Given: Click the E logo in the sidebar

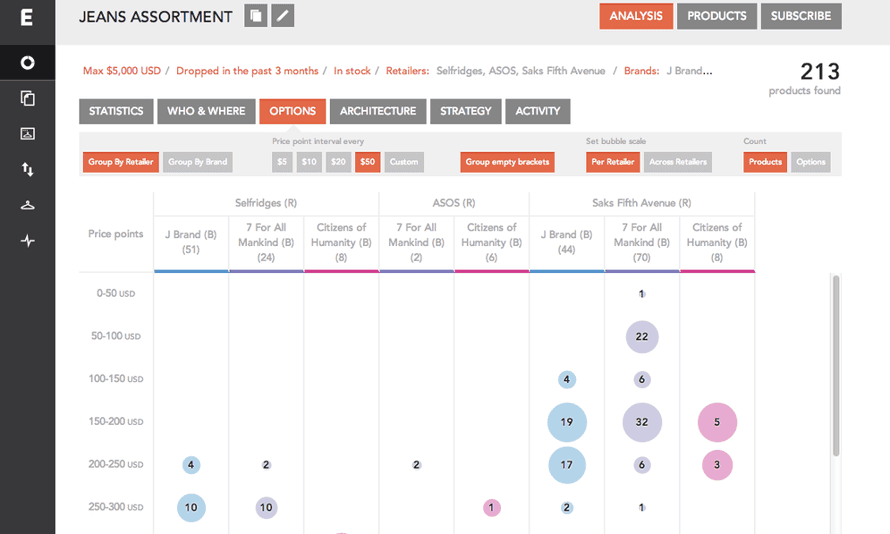Looking at the screenshot, I should tap(27, 17).
